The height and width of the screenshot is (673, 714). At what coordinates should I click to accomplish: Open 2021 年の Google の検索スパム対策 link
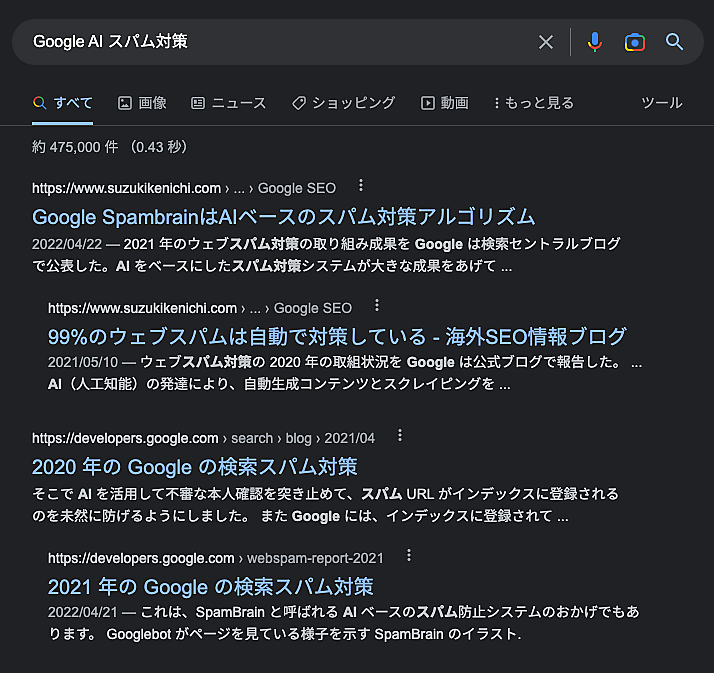[x=211, y=586]
